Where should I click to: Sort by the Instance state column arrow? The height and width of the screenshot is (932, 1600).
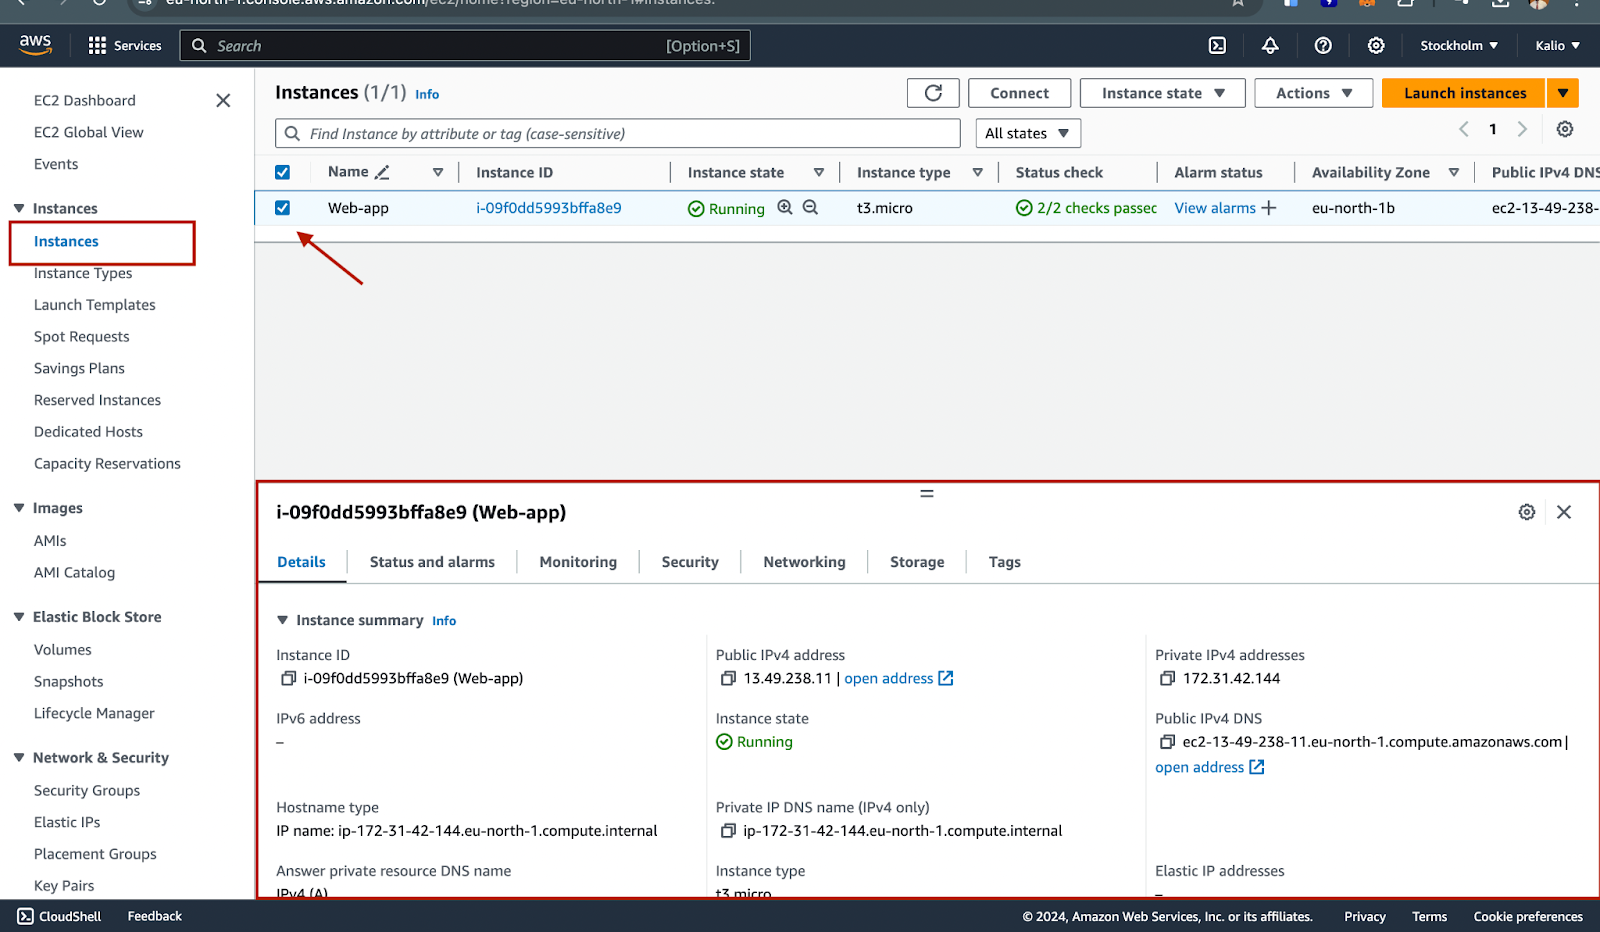(819, 172)
